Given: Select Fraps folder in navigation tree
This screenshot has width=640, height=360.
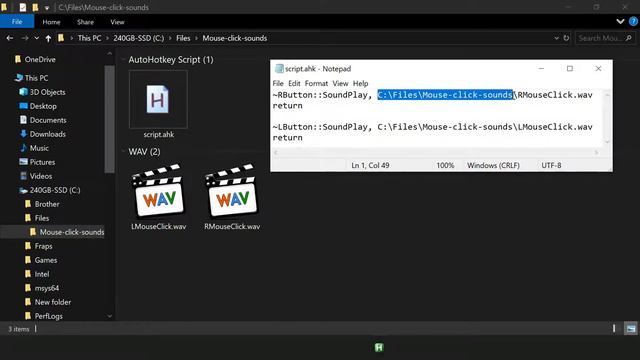Looking at the screenshot, I should tap(43, 246).
